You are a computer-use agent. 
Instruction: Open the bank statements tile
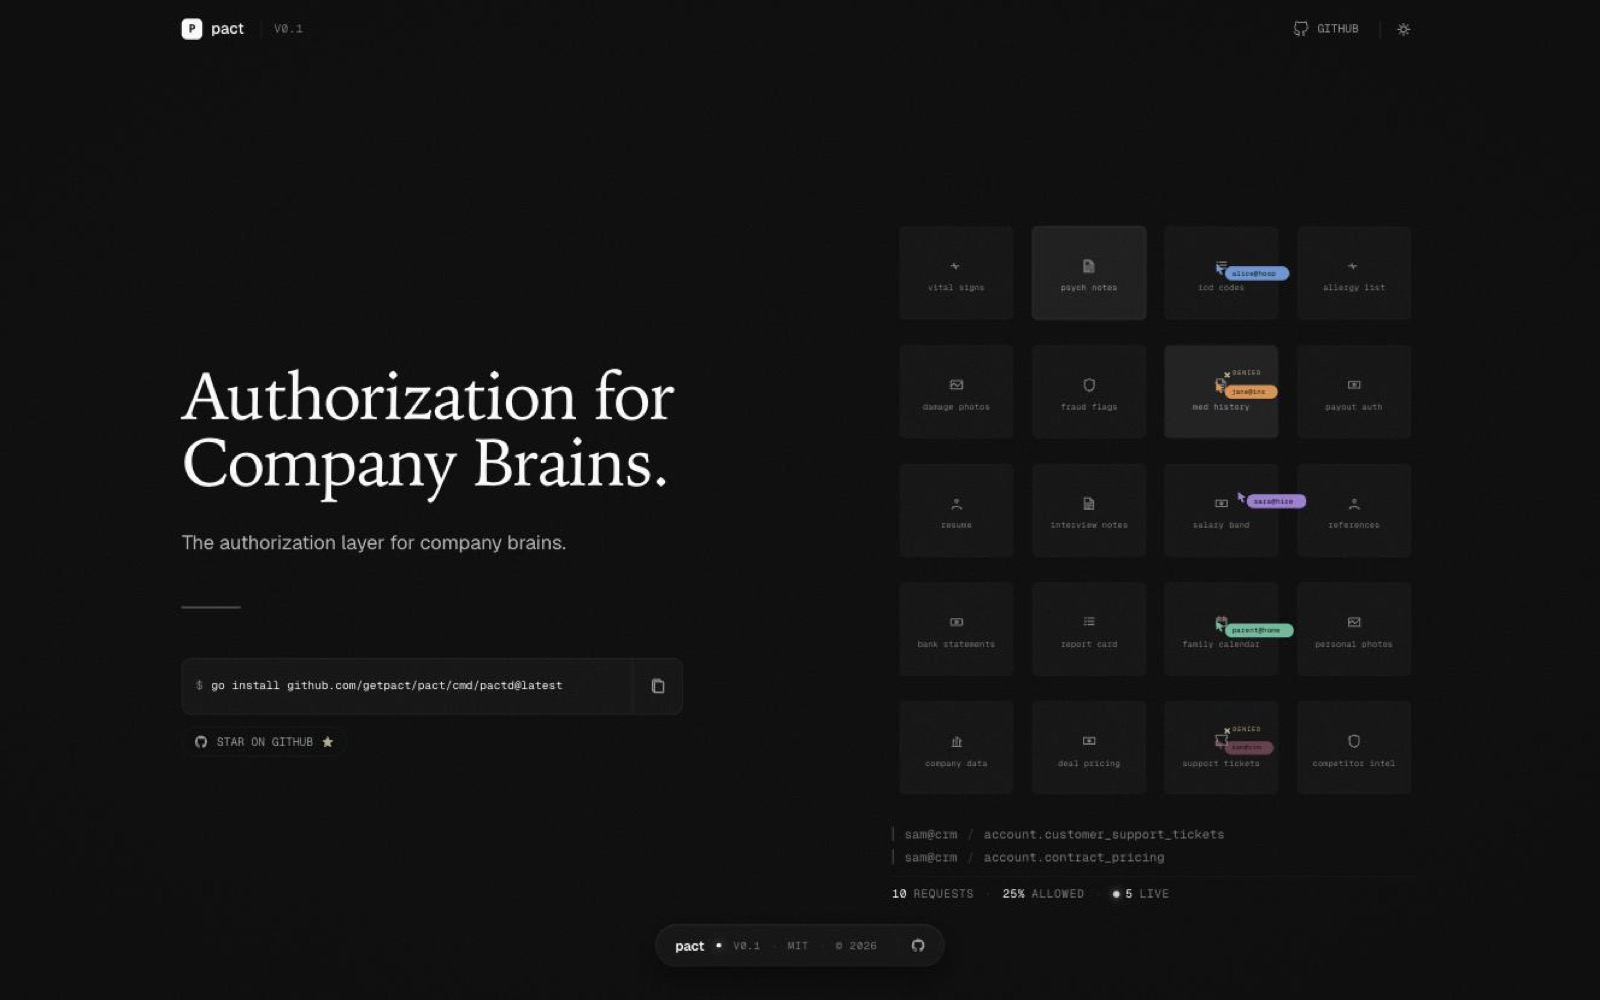click(x=956, y=629)
